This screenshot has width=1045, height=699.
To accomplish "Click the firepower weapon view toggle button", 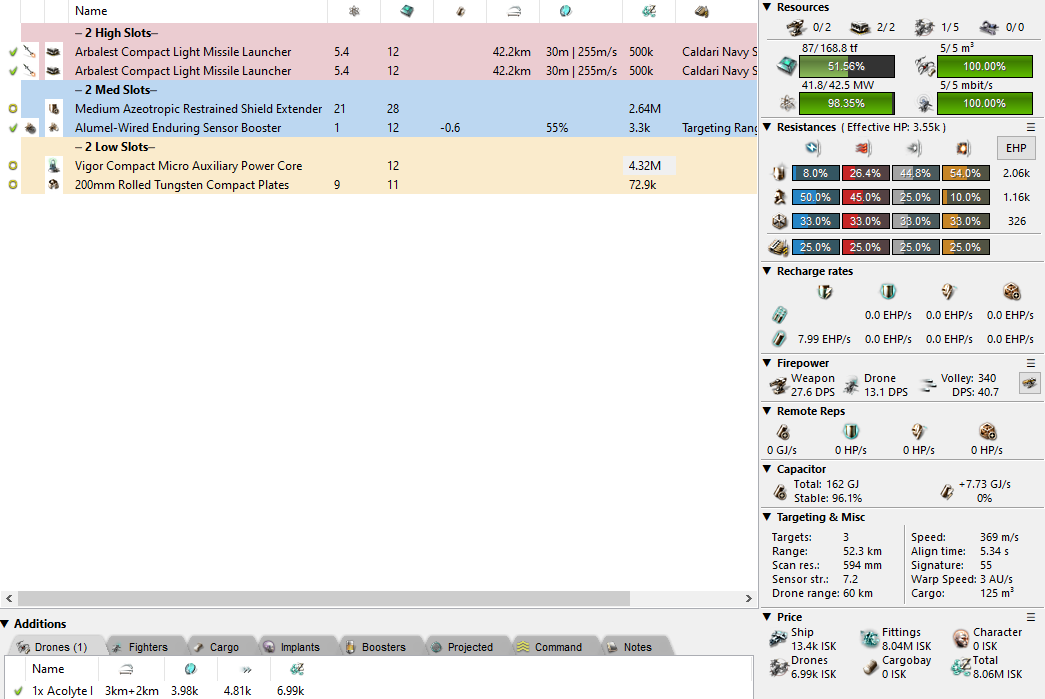I will [x=1029, y=383].
